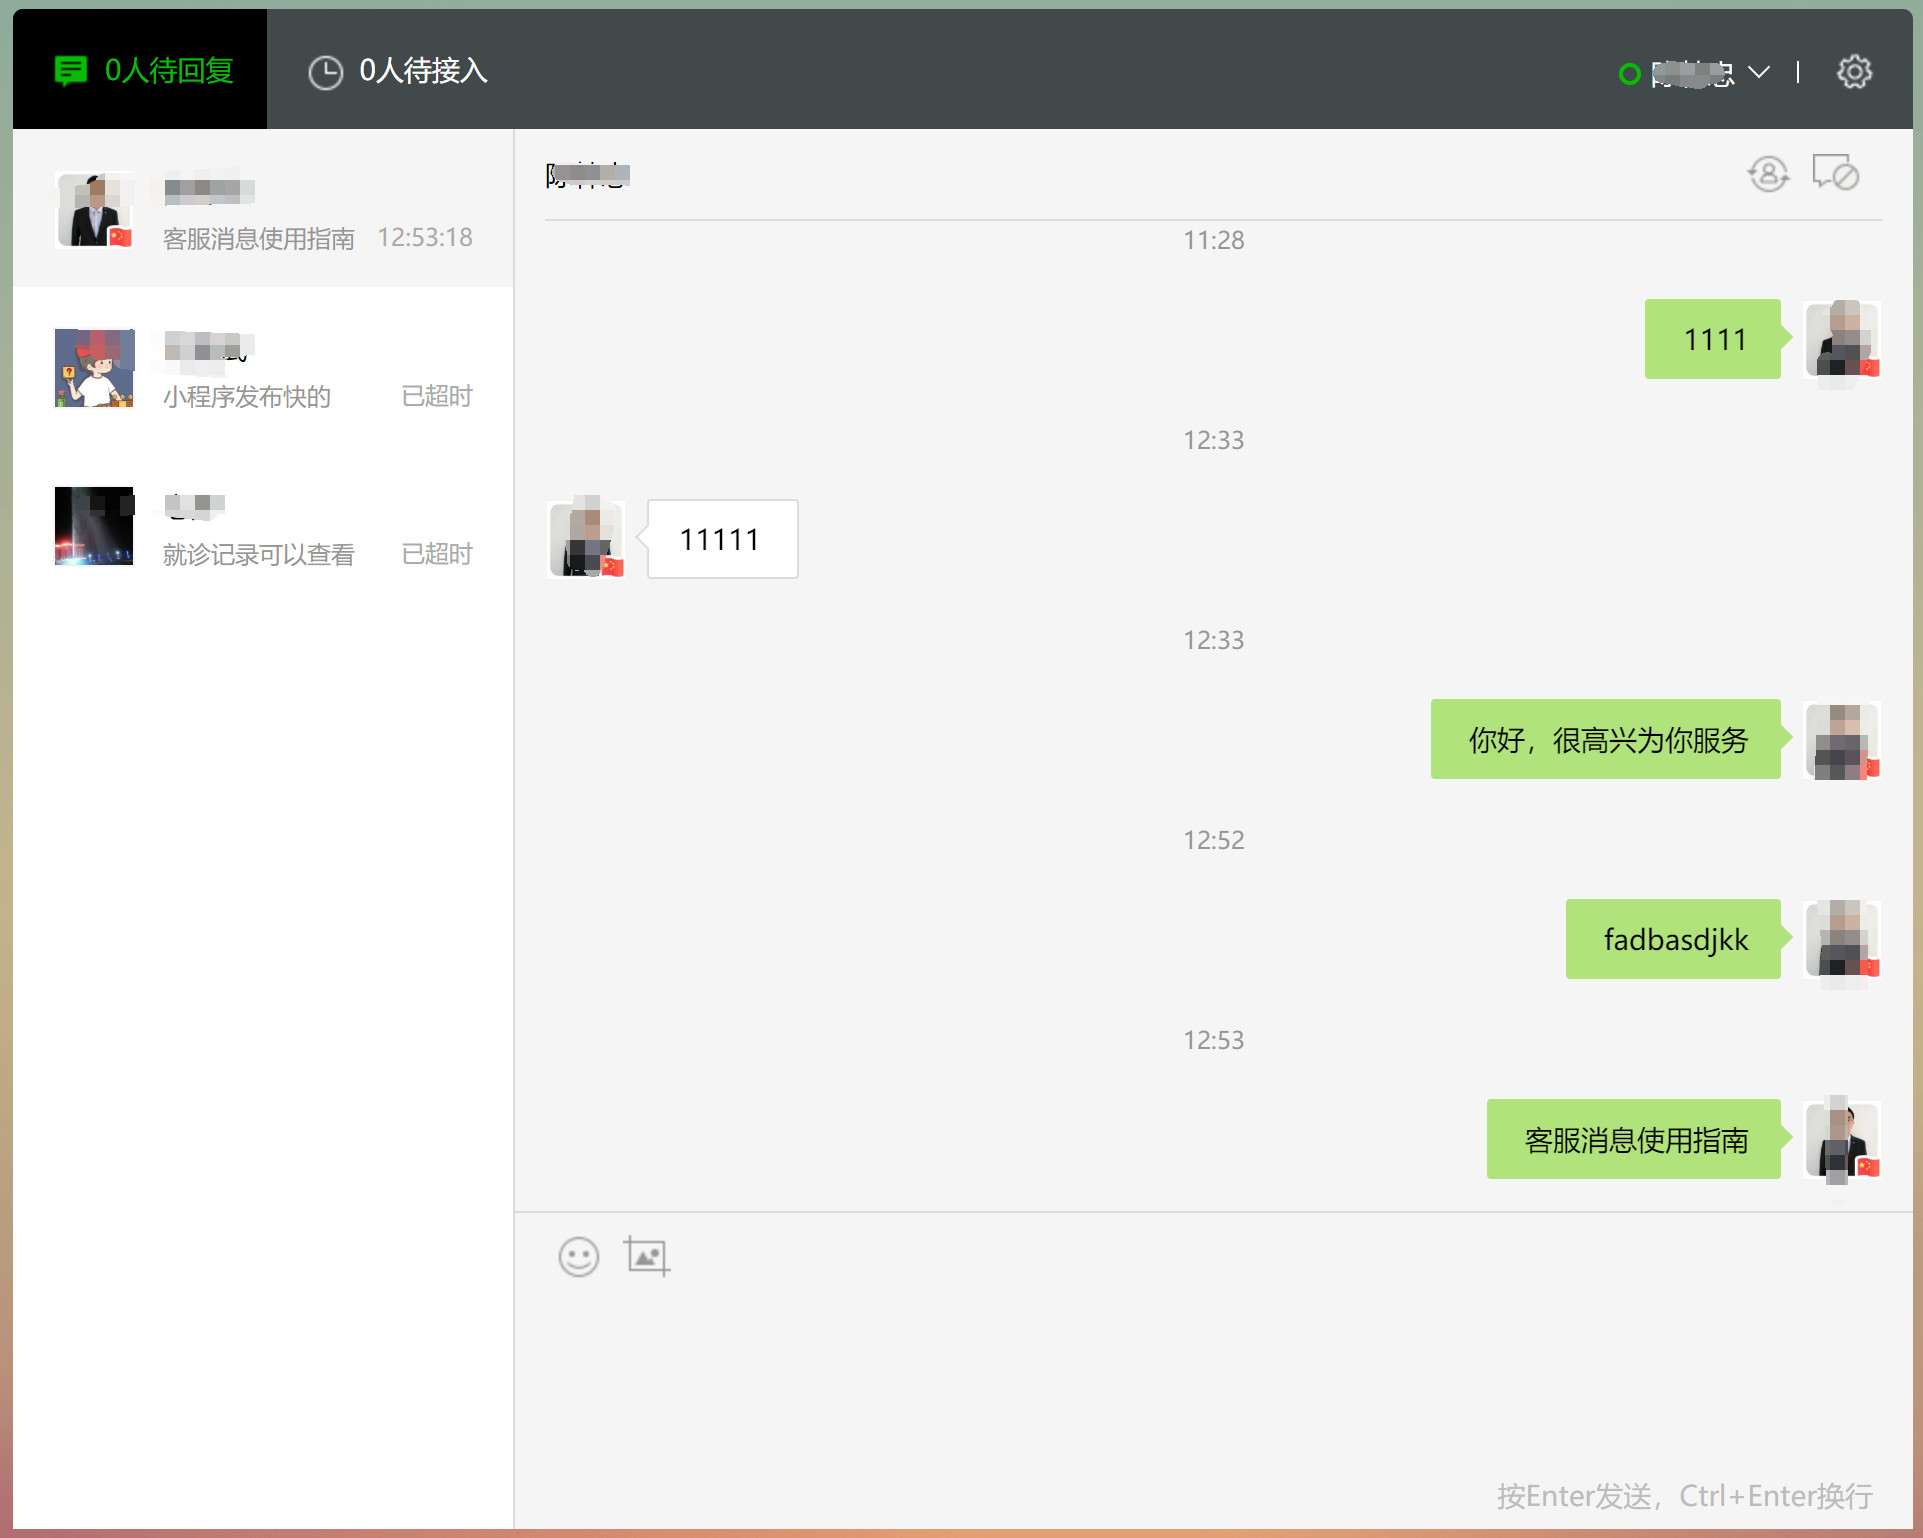Click the customer avatar beside 11111

[587, 540]
